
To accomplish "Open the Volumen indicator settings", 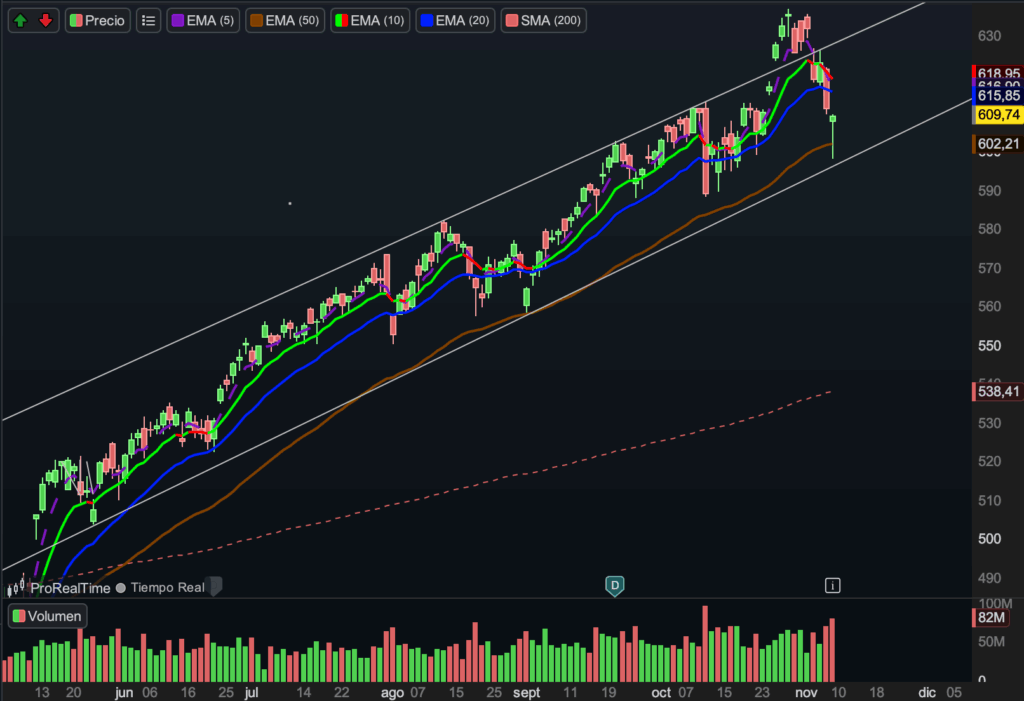I will coord(48,616).
